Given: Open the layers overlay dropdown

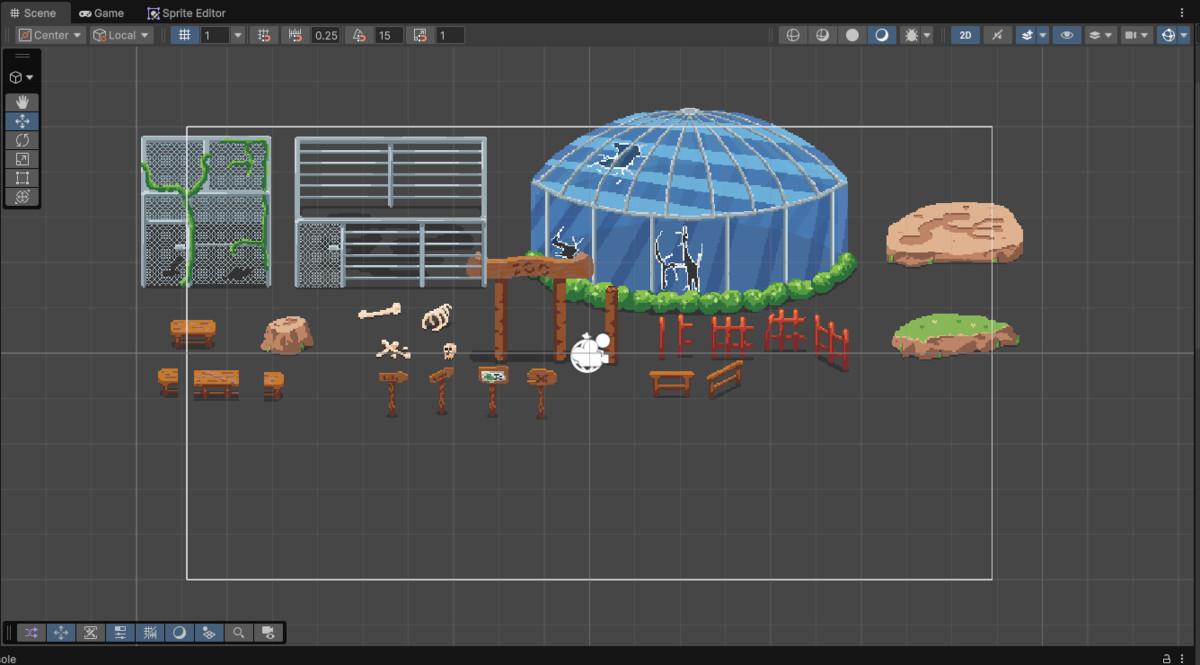Looking at the screenshot, I should click(1101, 35).
